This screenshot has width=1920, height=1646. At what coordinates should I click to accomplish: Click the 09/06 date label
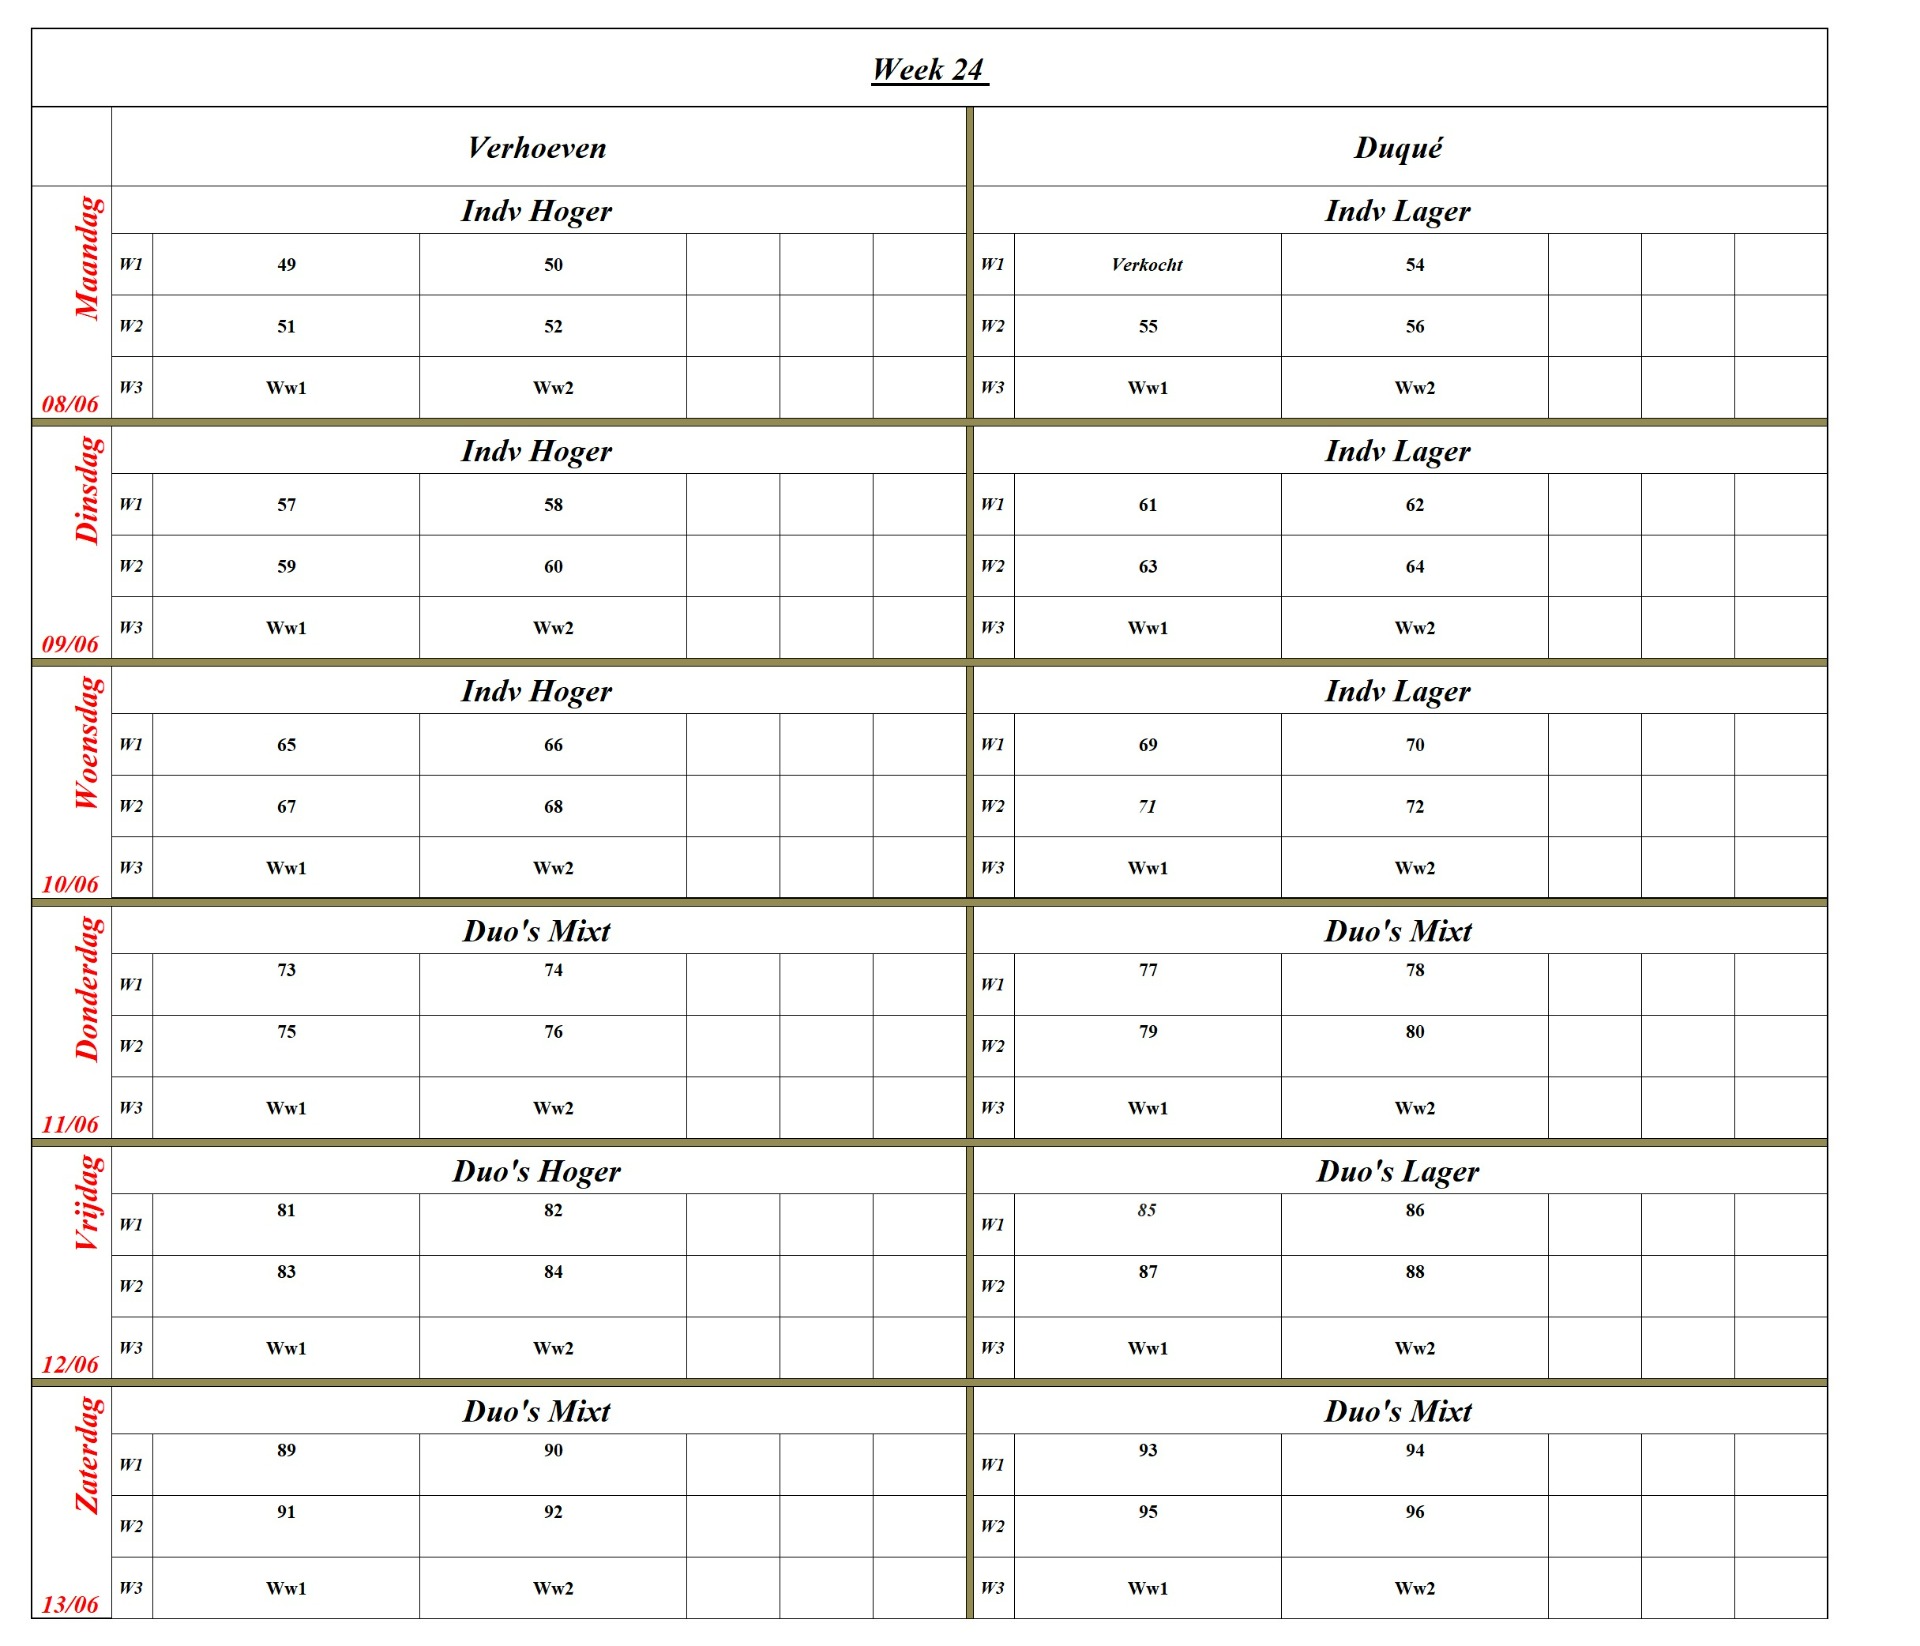70,644
